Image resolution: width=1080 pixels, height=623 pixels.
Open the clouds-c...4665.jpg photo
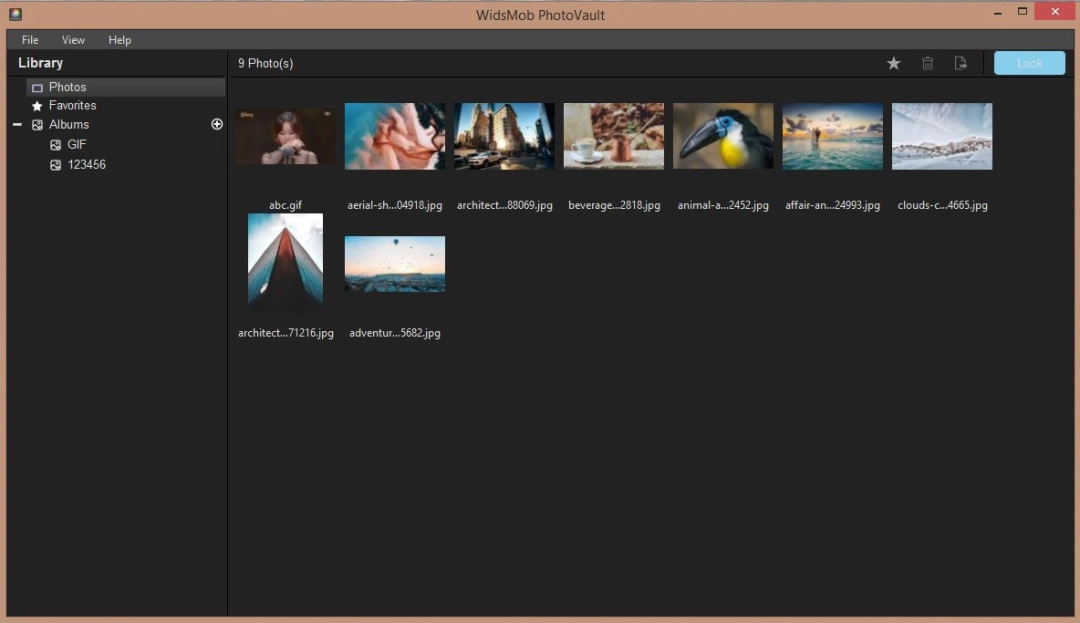941,136
